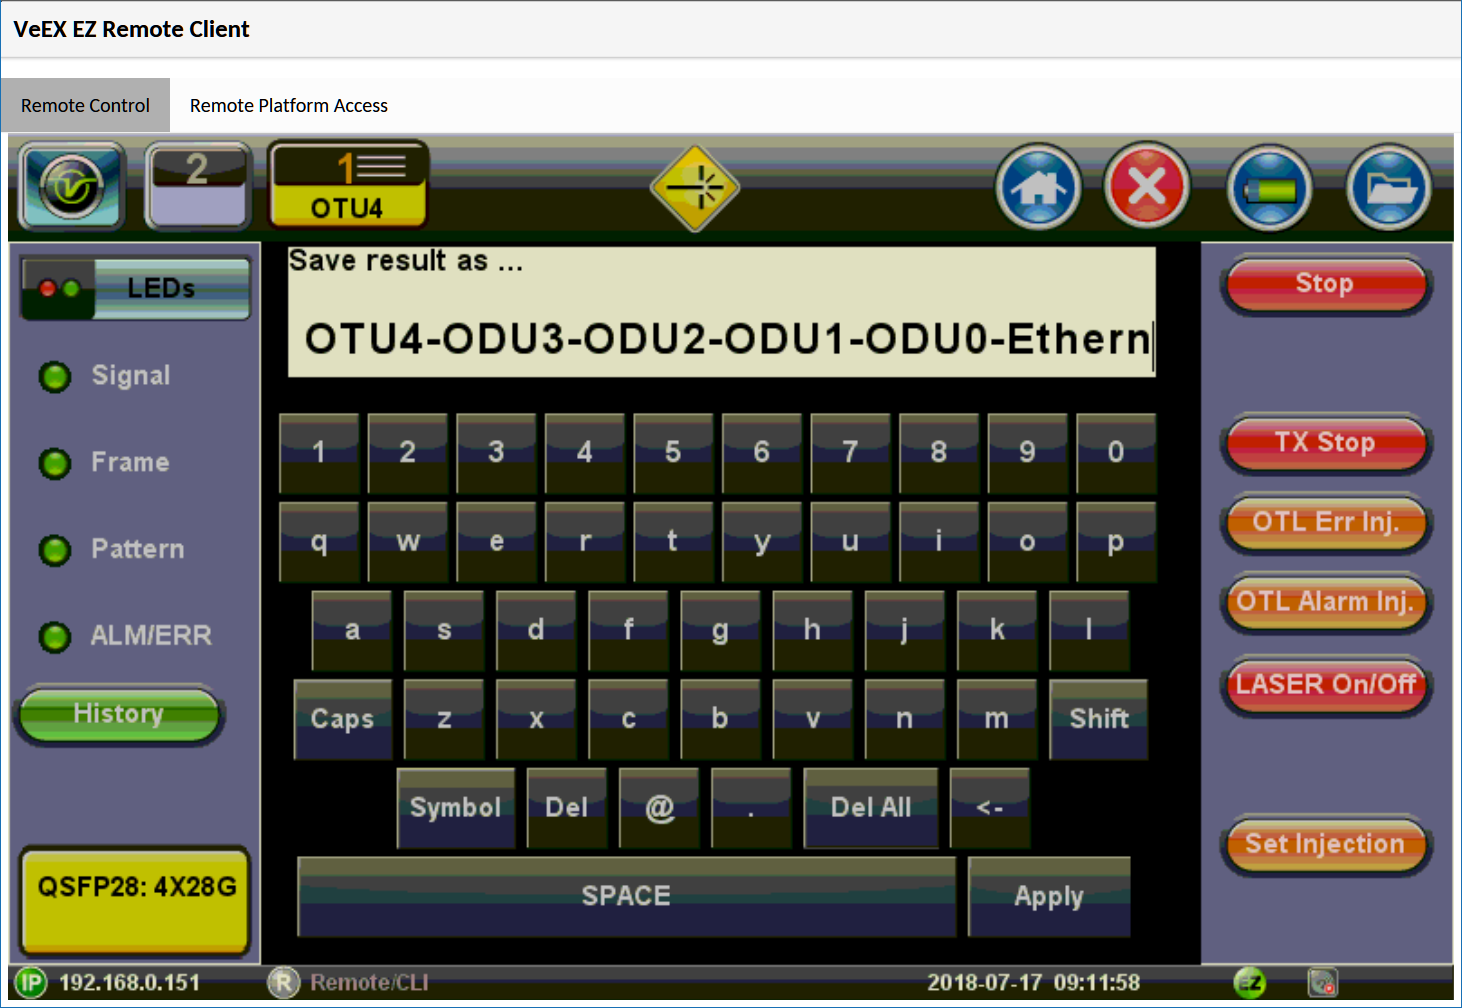
Task: Open the Home screen icon
Action: click(1039, 187)
